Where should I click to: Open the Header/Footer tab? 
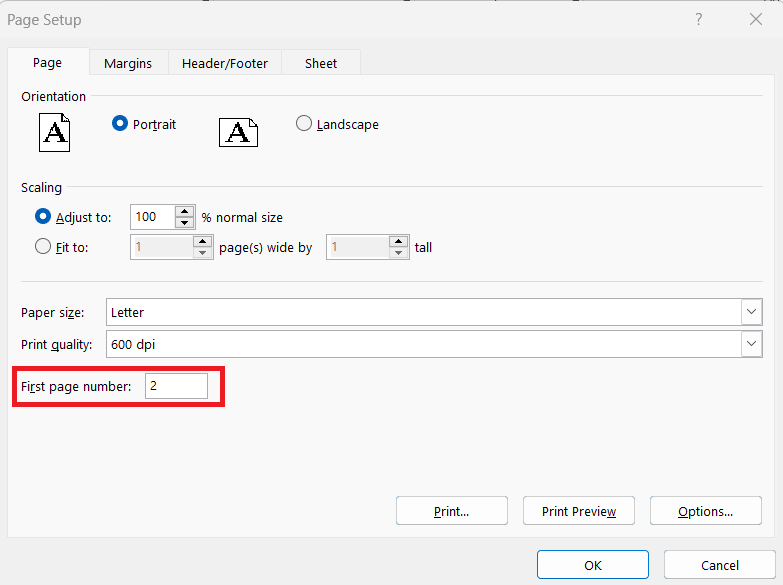225,63
